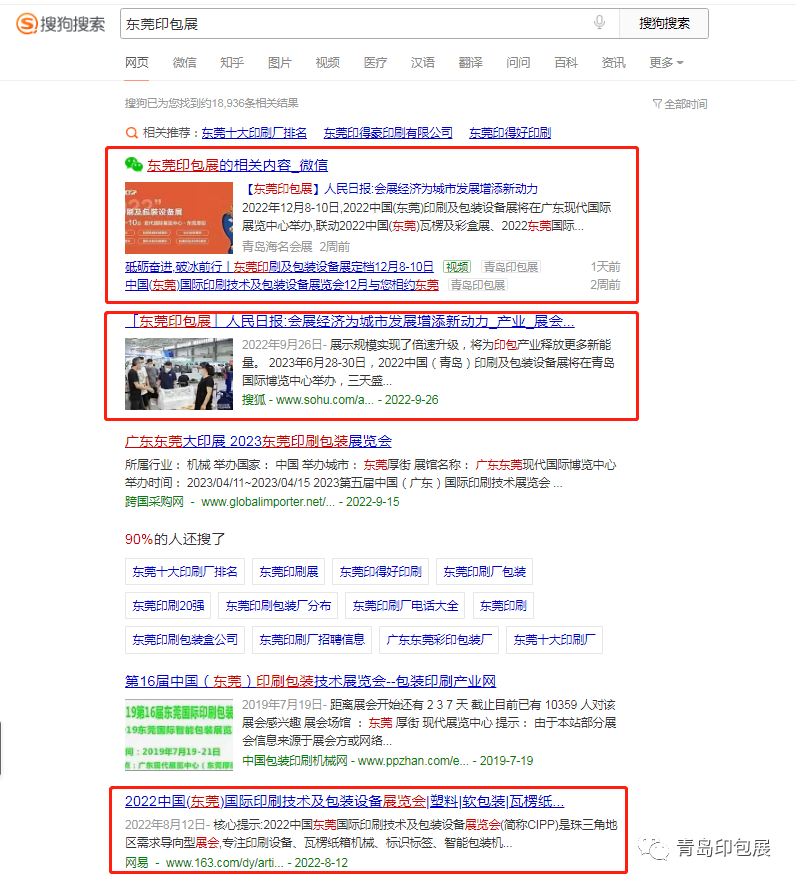Screen dimensions: 796x883
Task: Open 中国(东莞)国际印刷技术及包装设备展览会12月 link
Action: point(281,285)
